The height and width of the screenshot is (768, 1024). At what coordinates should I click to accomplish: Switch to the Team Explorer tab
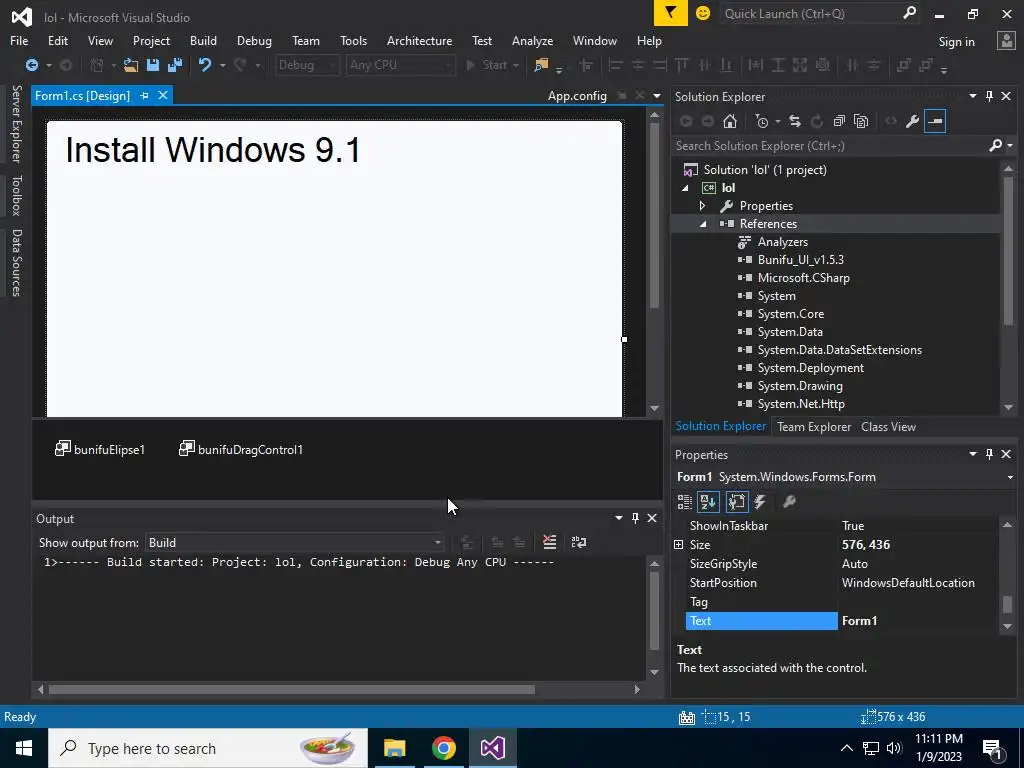(x=814, y=426)
